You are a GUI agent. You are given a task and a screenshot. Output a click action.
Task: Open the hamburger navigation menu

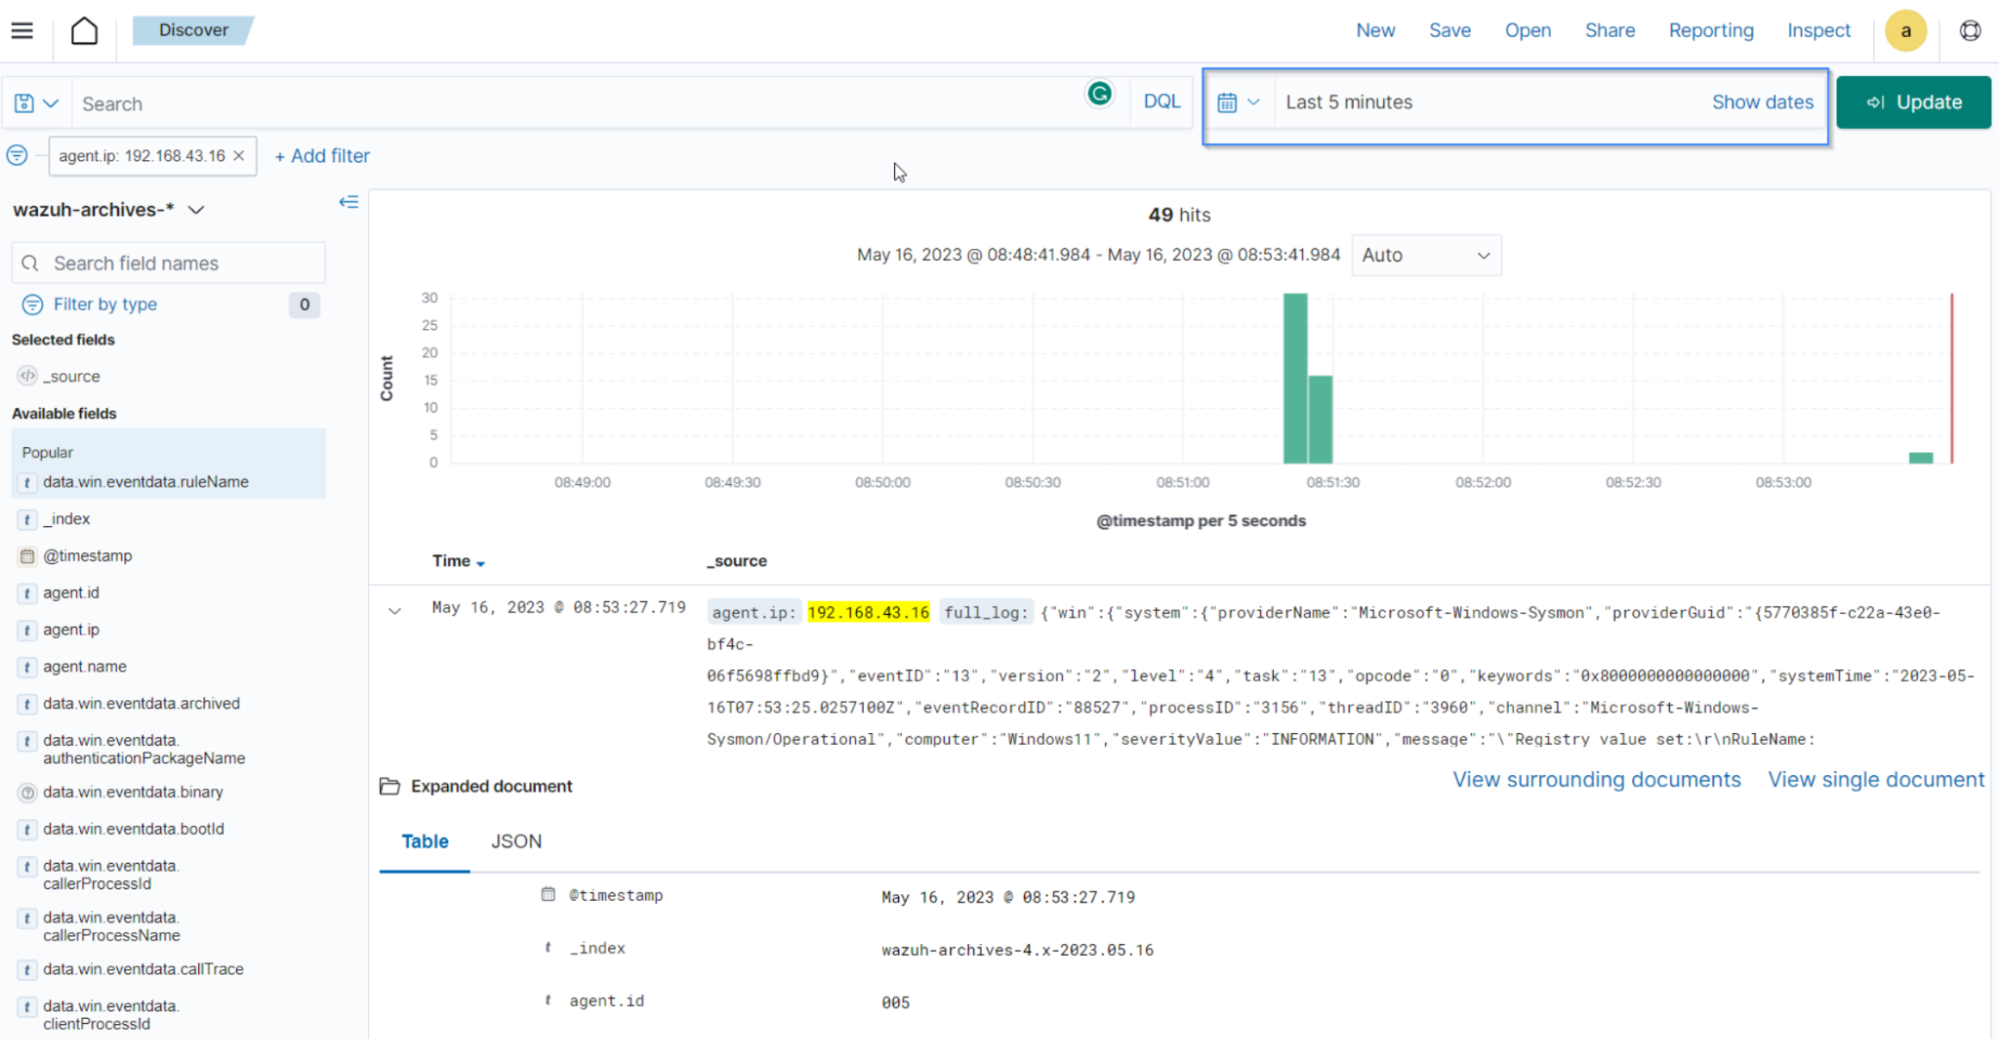pyautogui.click(x=22, y=31)
